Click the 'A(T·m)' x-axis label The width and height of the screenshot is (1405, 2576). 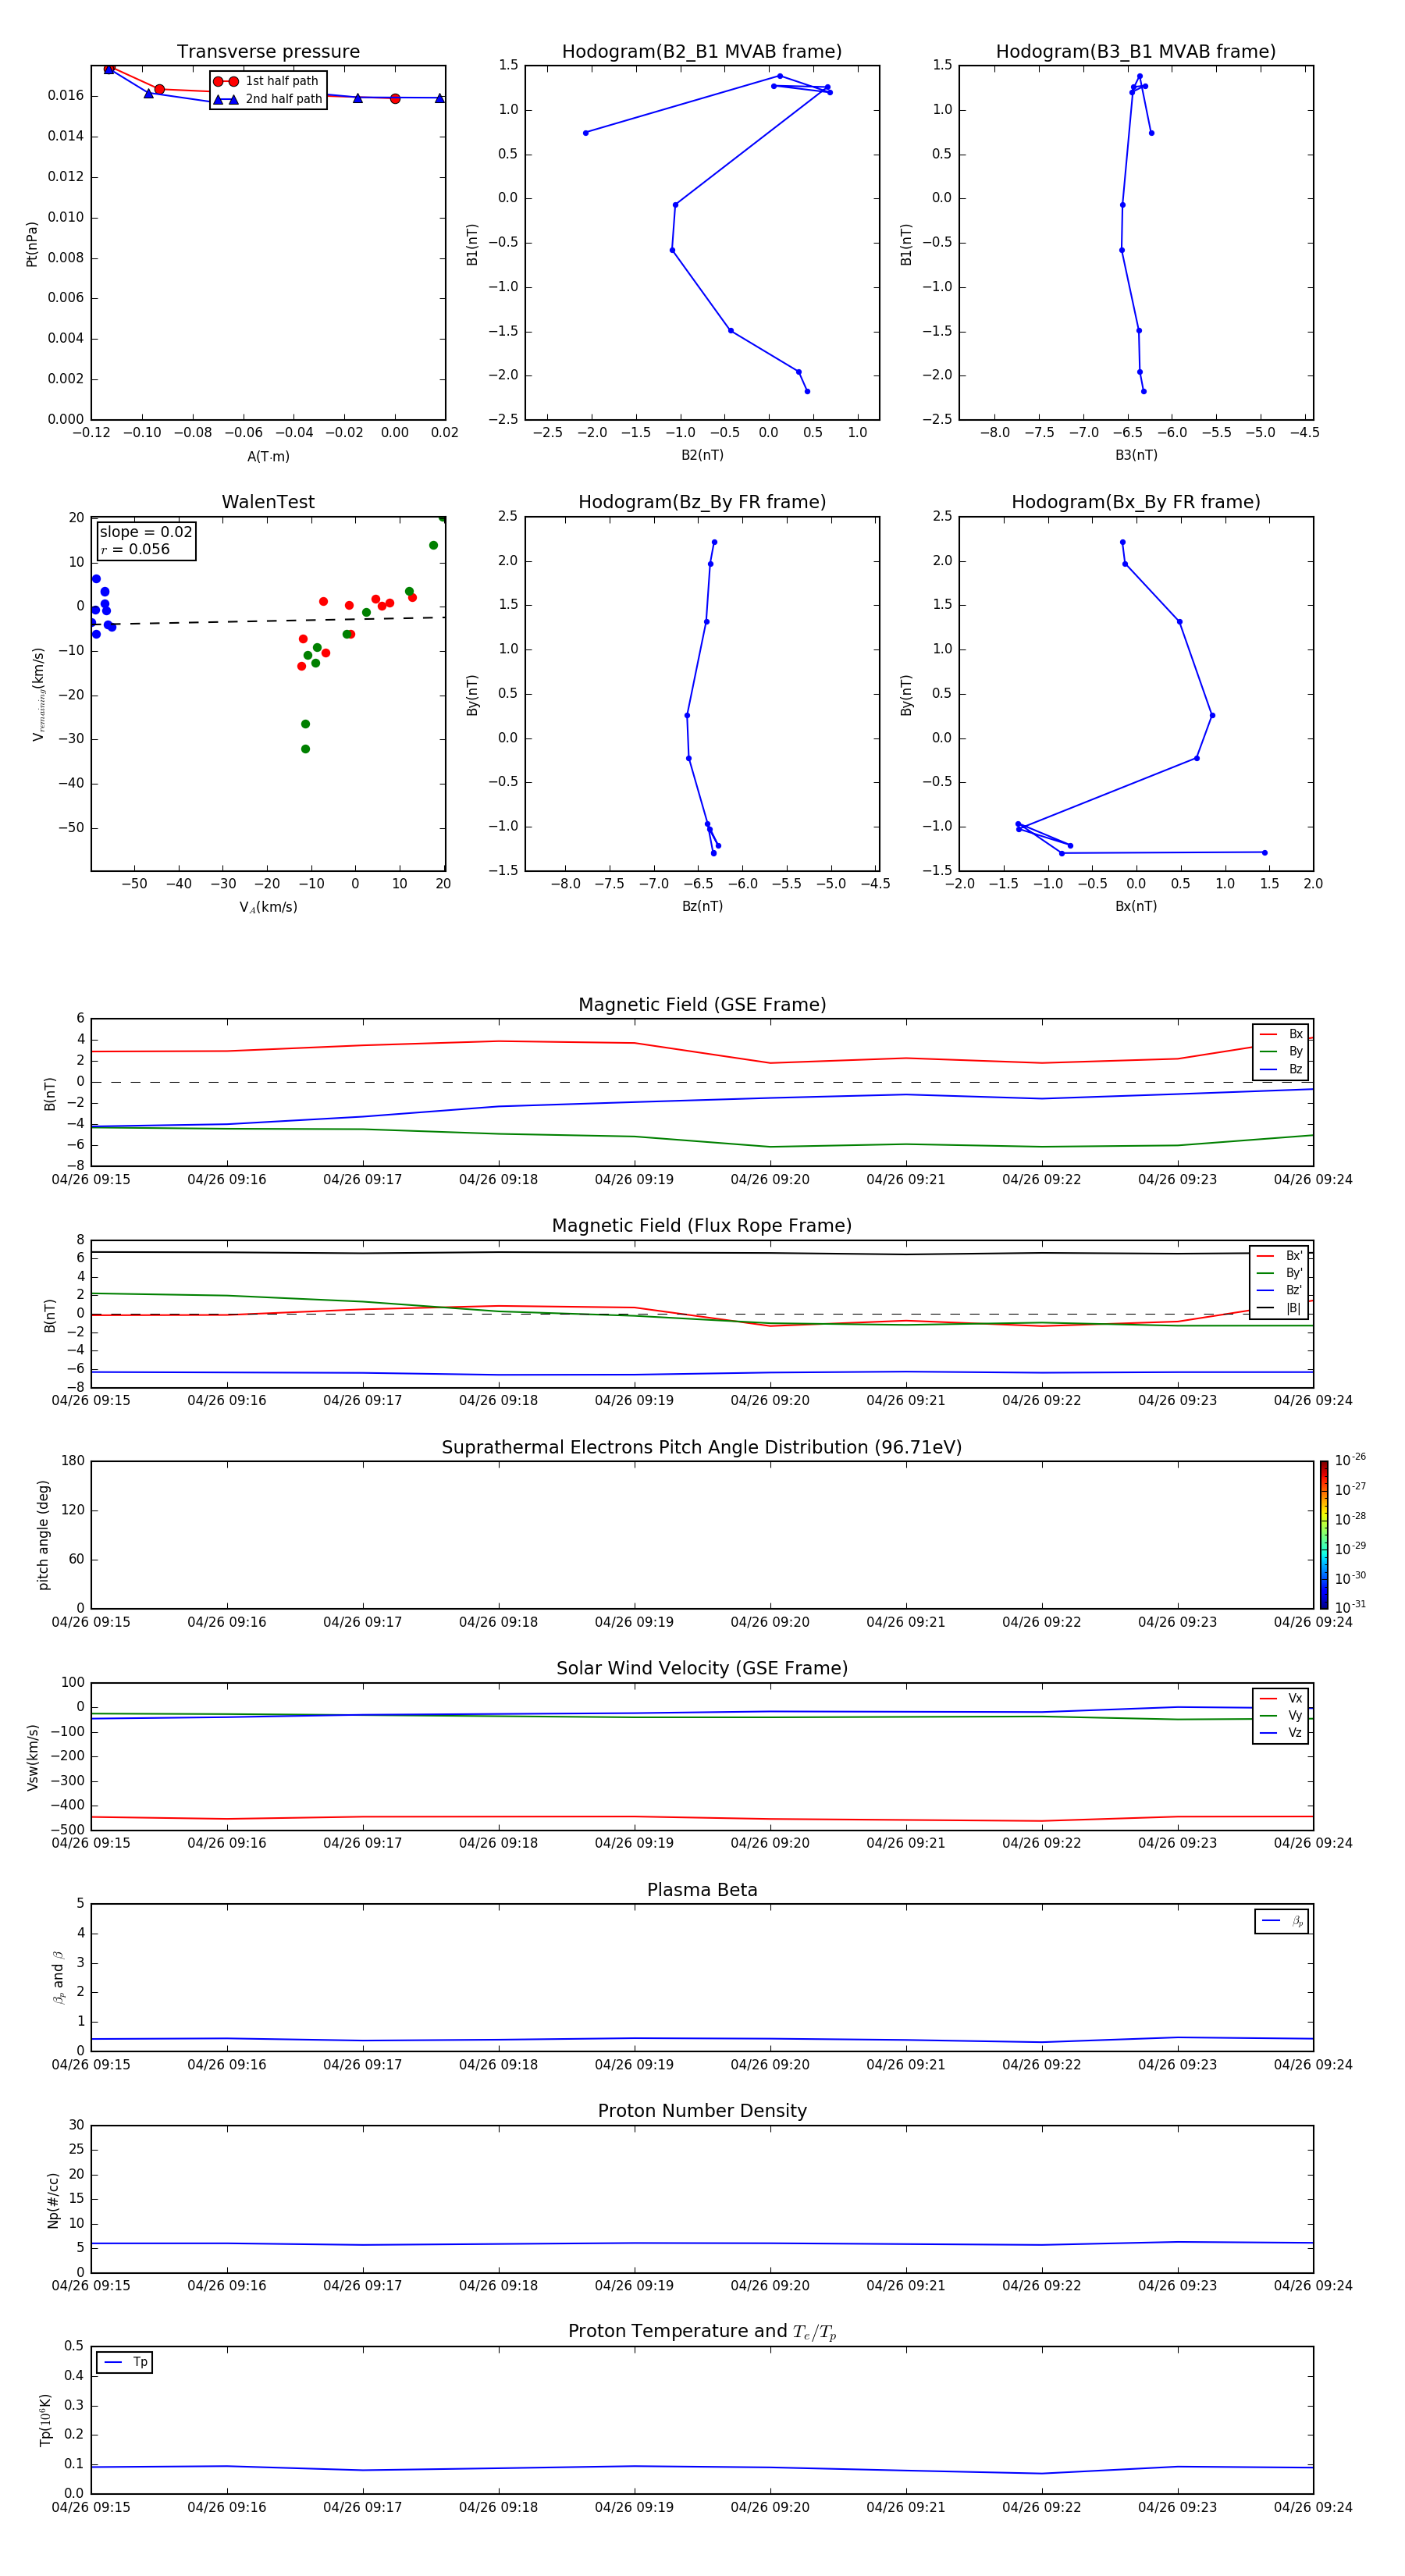point(268,457)
